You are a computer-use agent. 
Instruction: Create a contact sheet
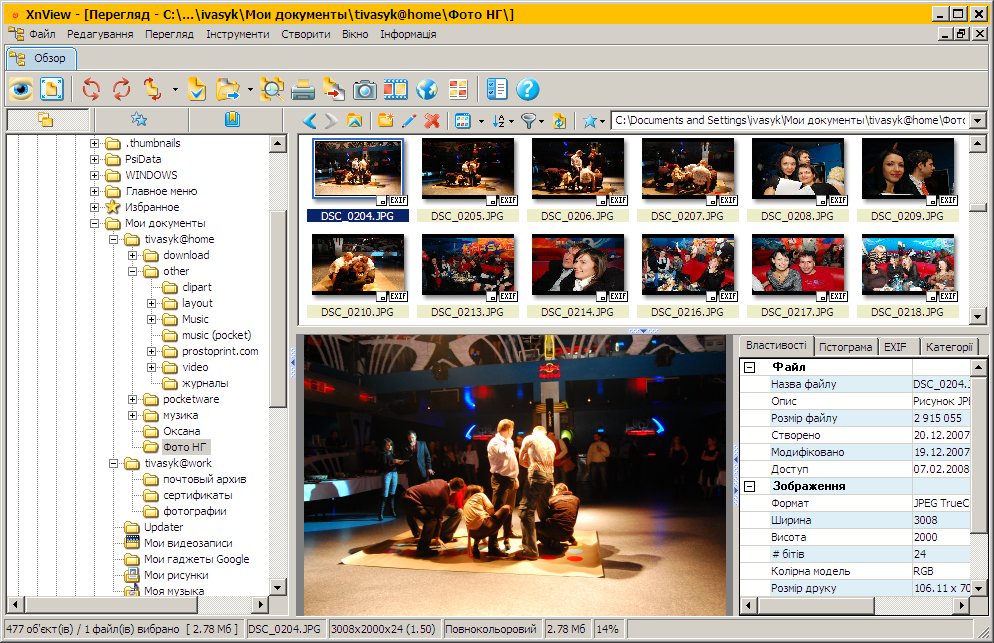coord(458,89)
